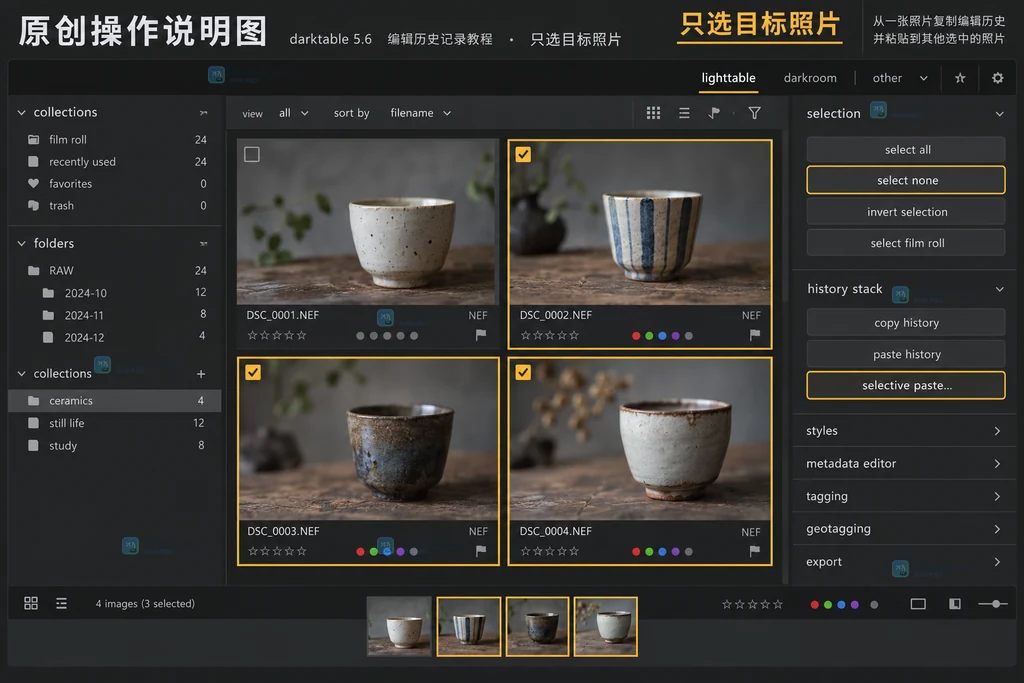Collapse the selection panel

[x=999, y=114]
